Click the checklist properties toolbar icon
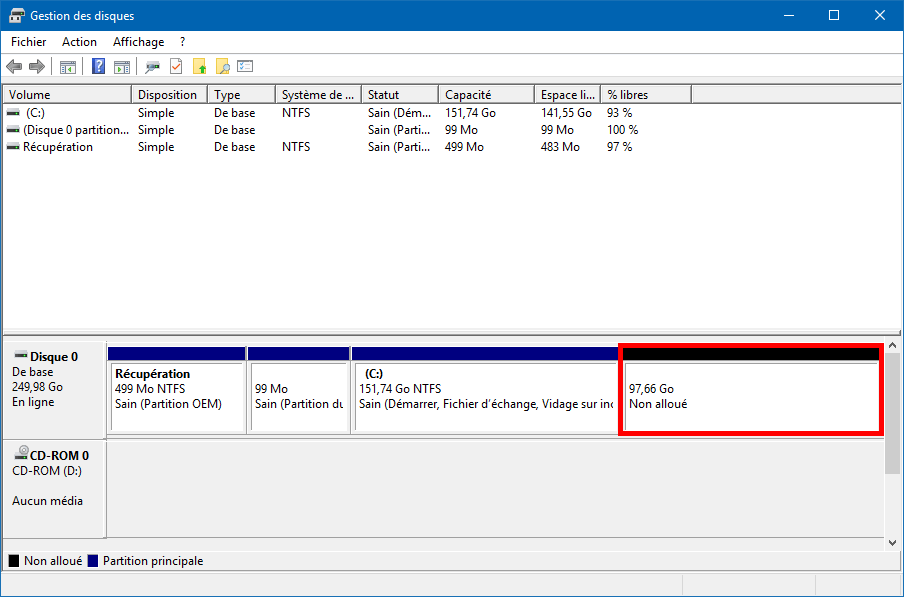The image size is (904, 597). coord(245,66)
